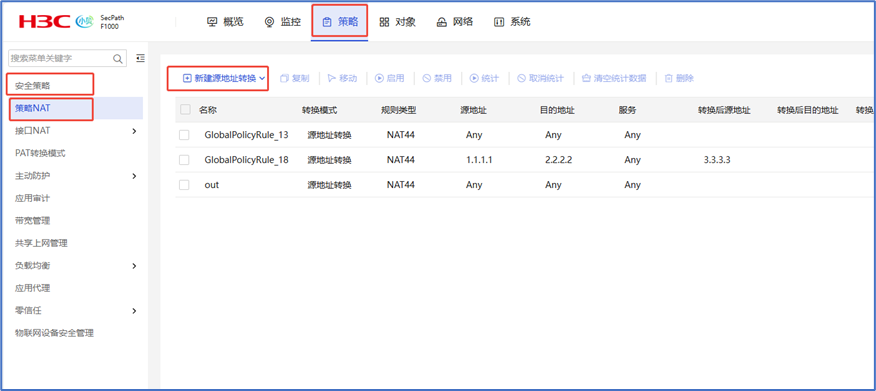Screen dimensions: 876x391
Task: Select the 策略 policy tab
Action: (340, 22)
